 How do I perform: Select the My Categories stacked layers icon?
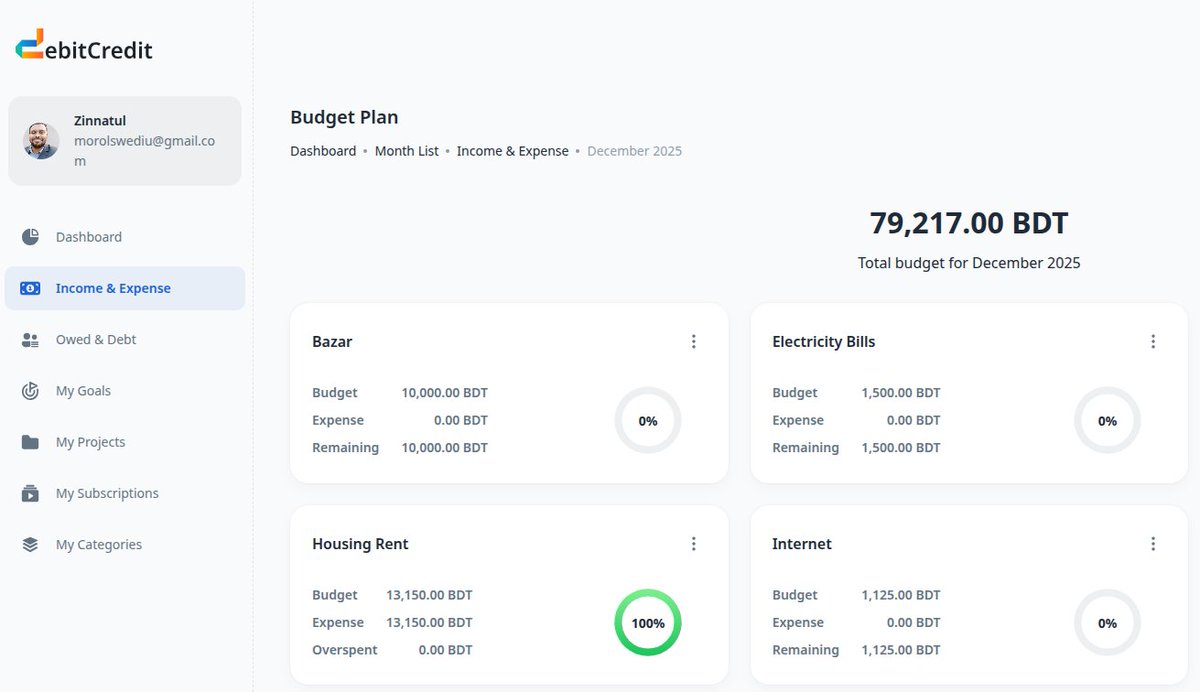point(31,543)
